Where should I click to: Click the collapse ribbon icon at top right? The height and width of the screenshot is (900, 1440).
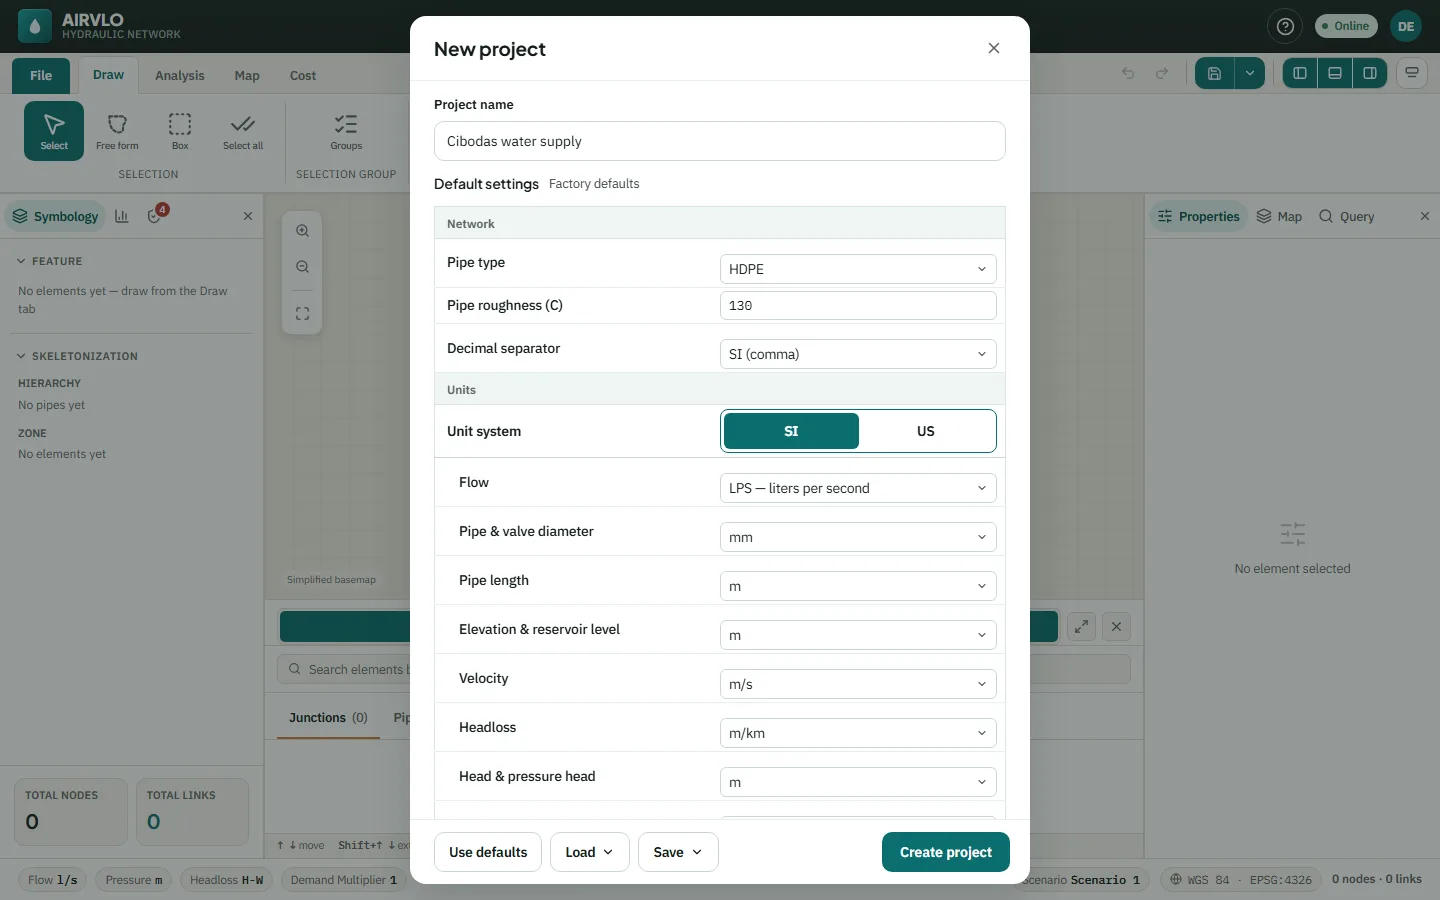(x=1412, y=73)
